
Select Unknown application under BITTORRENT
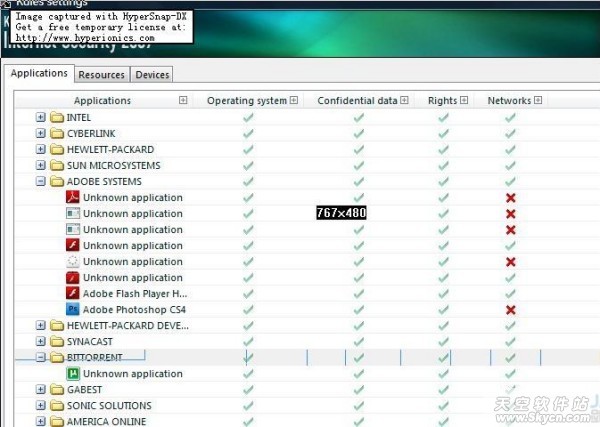click(133, 373)
